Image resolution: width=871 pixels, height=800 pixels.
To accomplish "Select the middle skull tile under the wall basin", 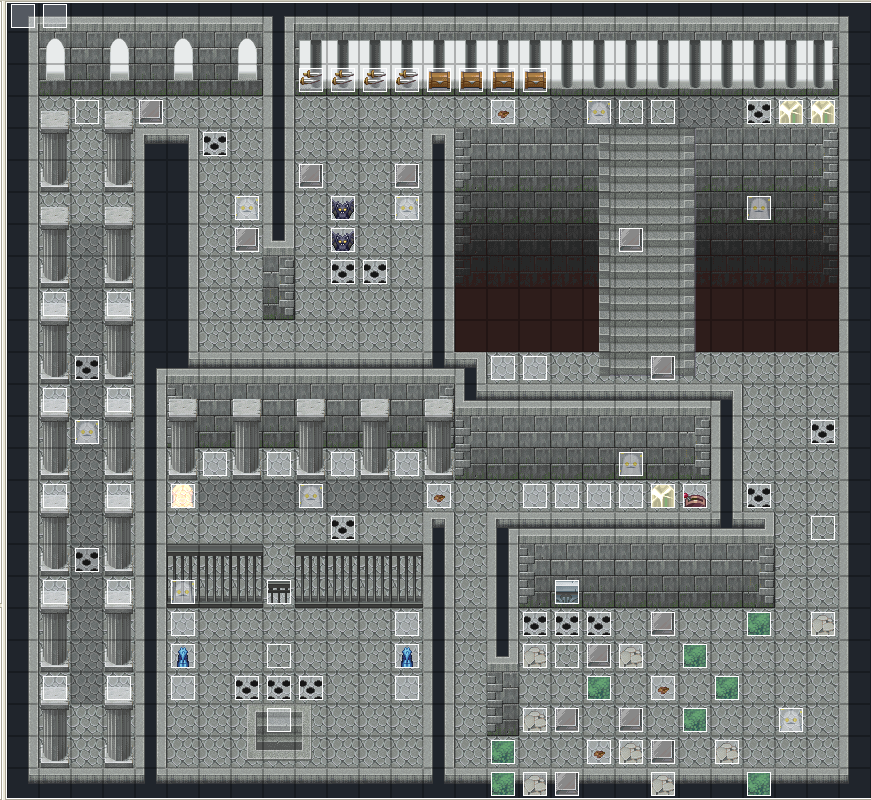I will (x=567, y=624).
